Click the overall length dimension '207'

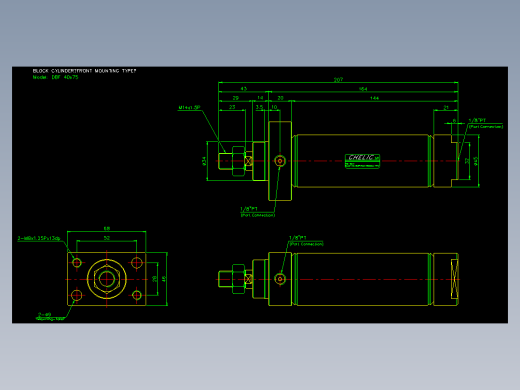338,80
